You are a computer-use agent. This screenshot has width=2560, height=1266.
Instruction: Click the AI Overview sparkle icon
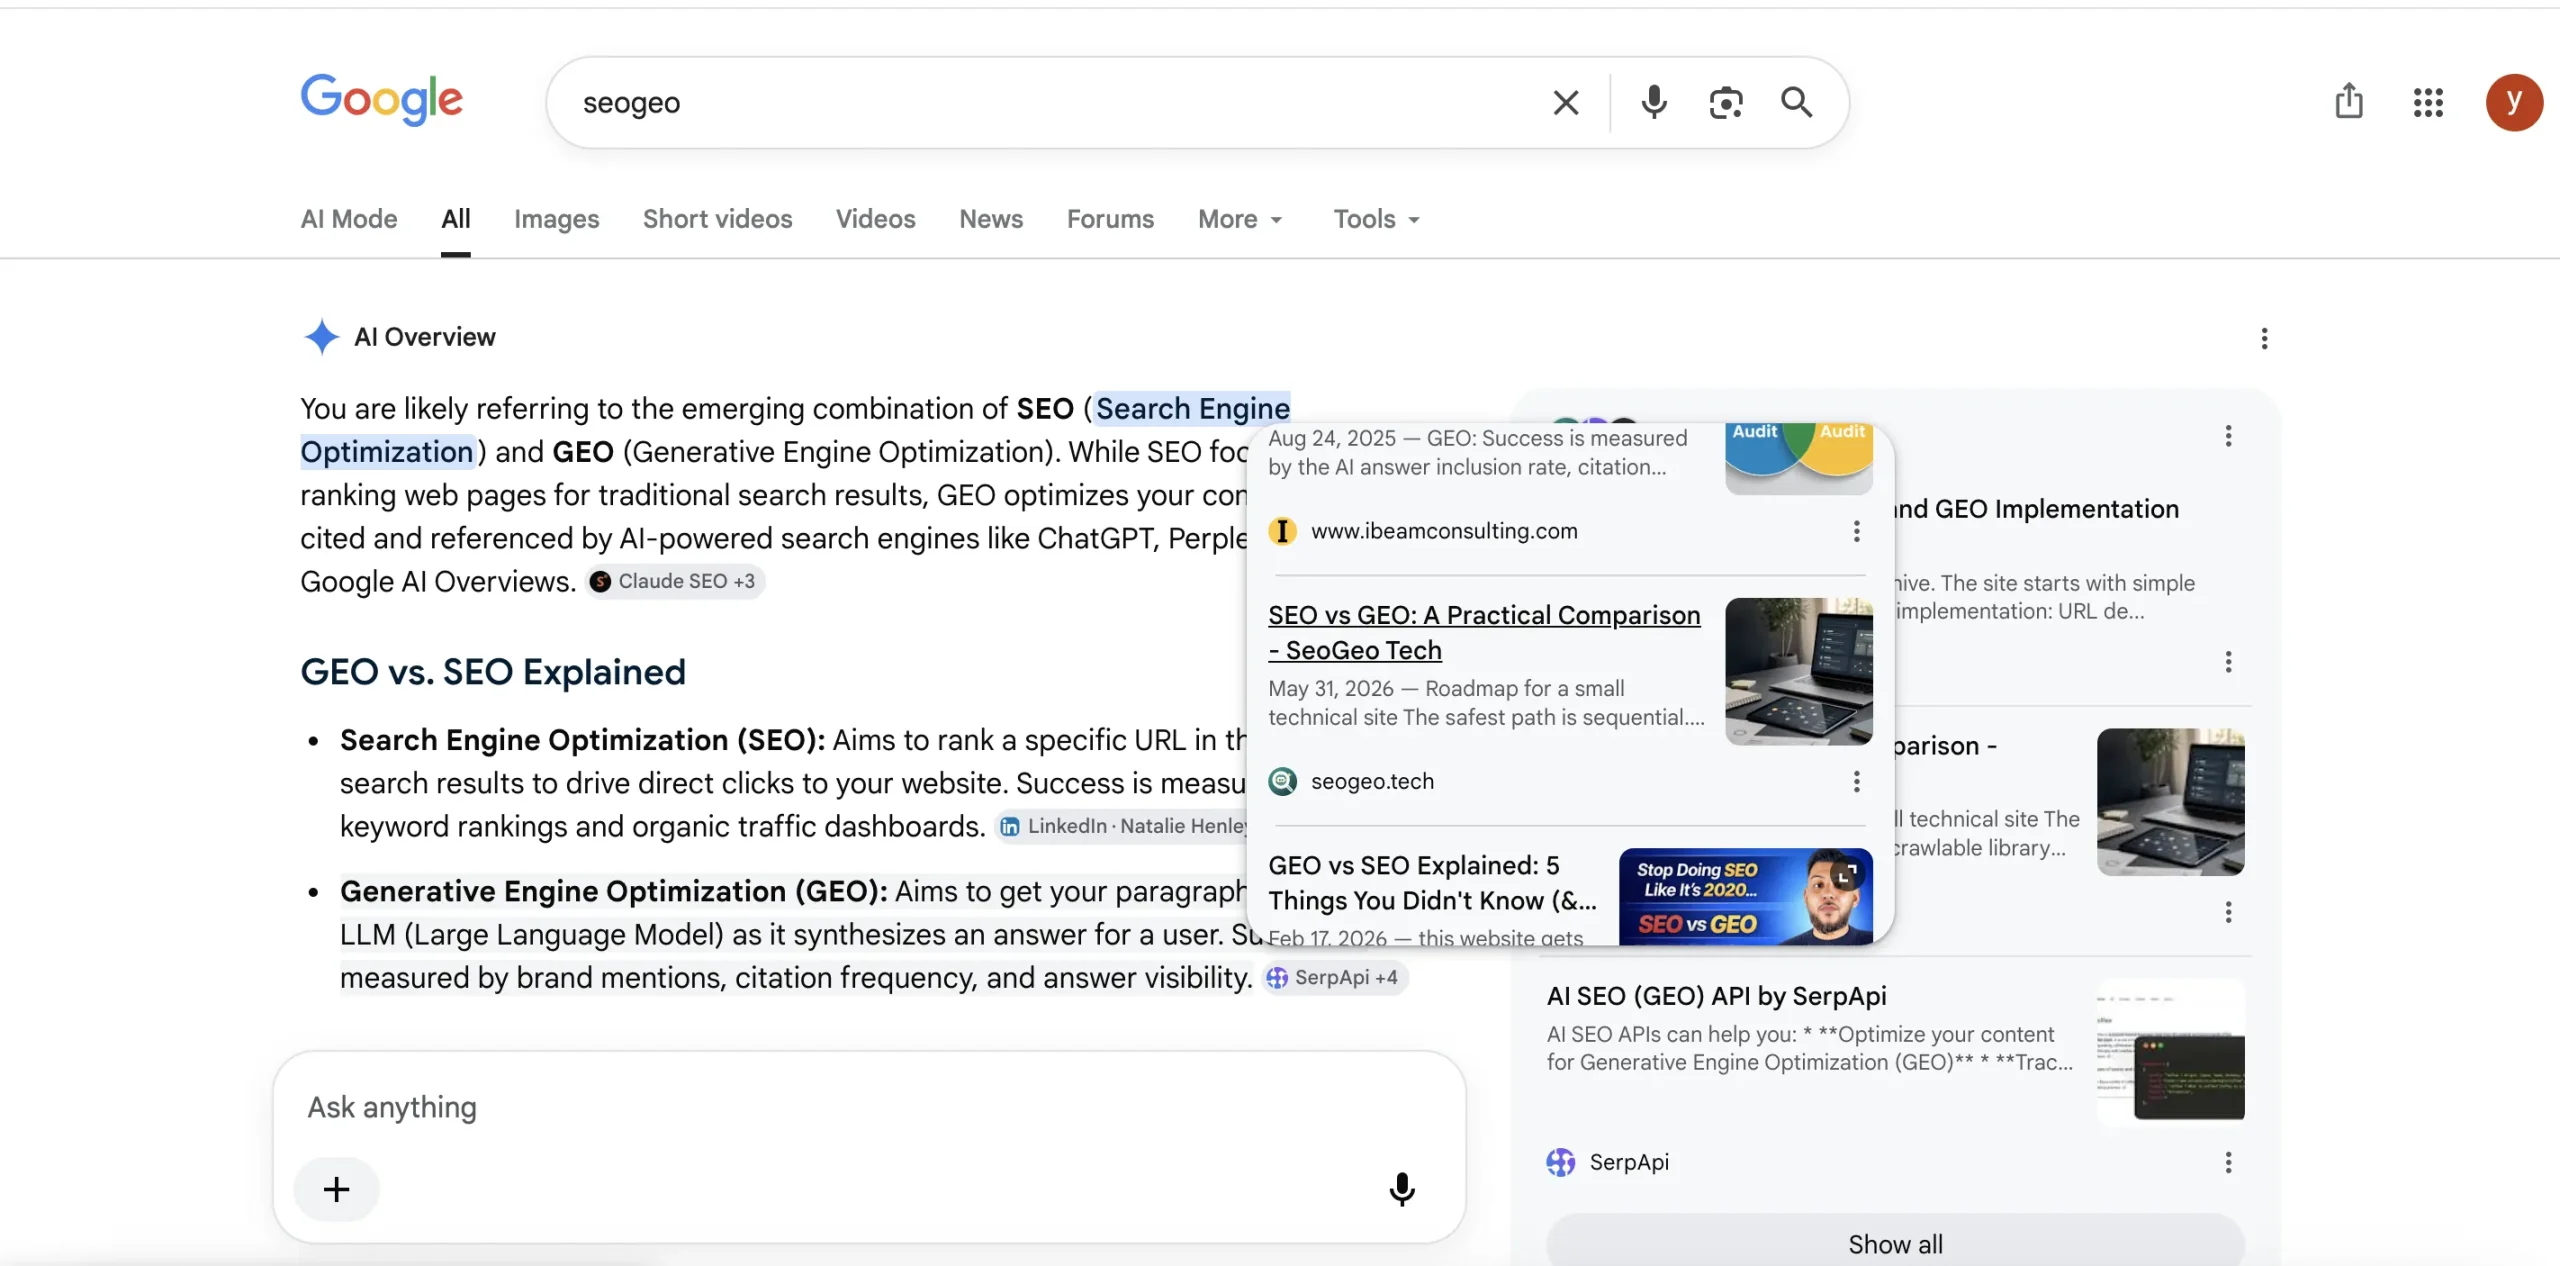(x=321, y=337)
